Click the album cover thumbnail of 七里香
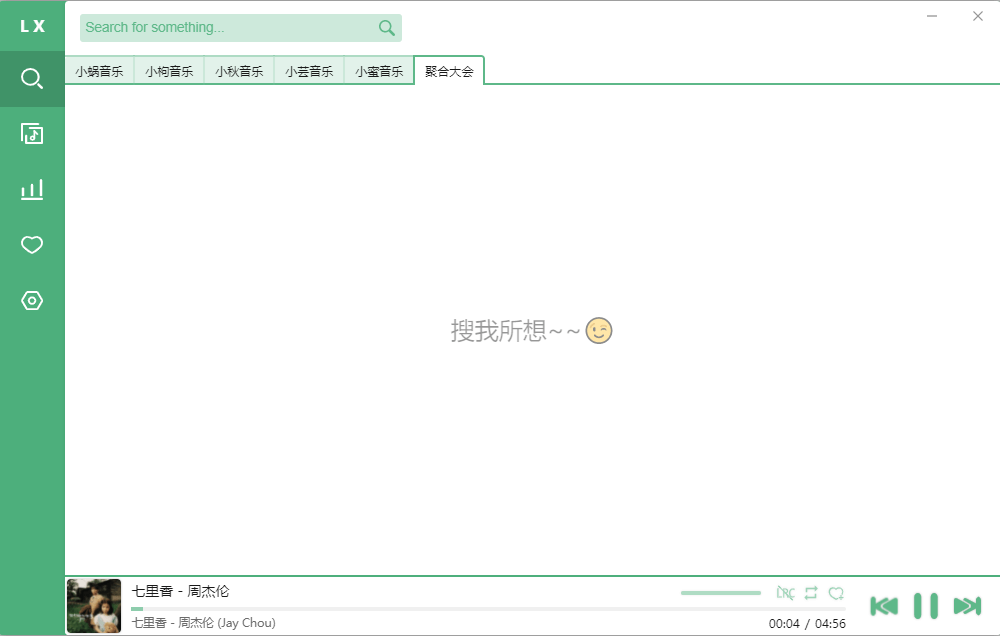Screen dimensions: 1000x636 tap(93, 606)
